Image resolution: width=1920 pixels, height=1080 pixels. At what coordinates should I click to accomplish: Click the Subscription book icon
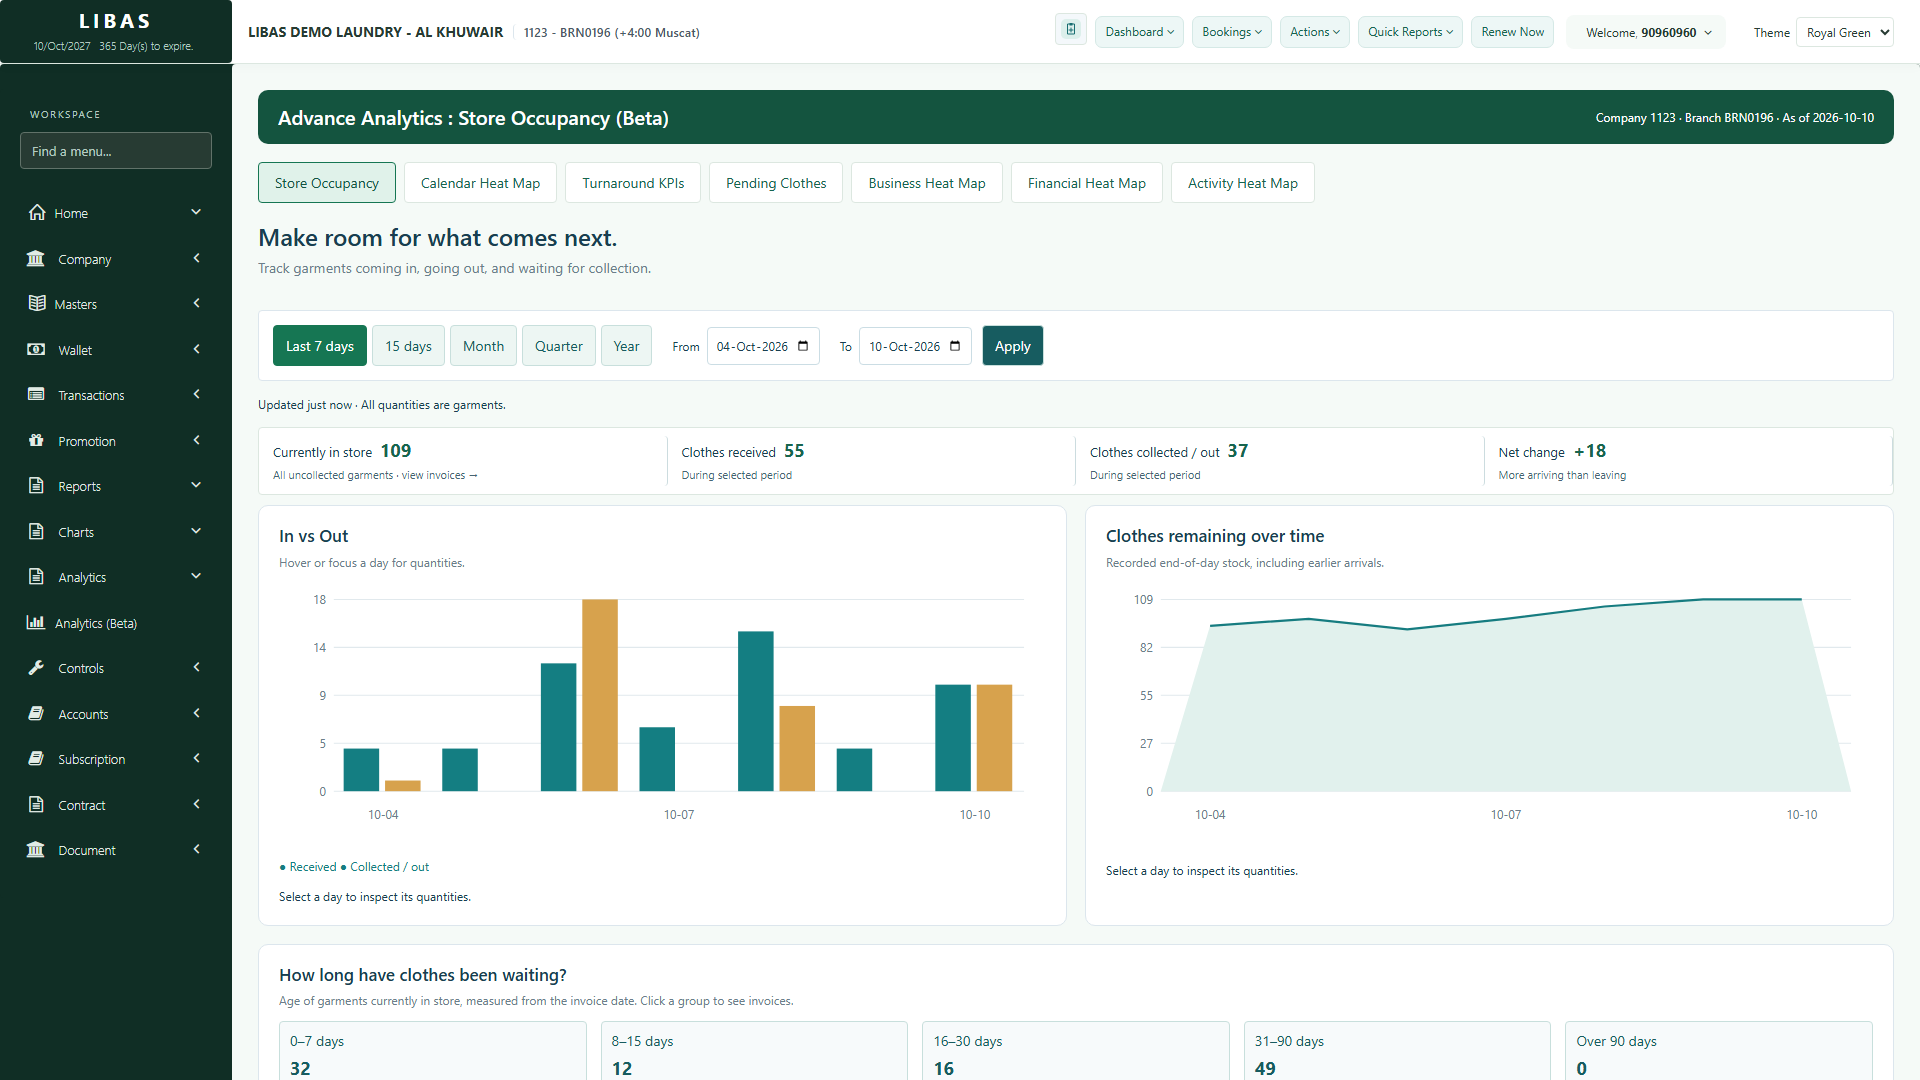(36, 758)
